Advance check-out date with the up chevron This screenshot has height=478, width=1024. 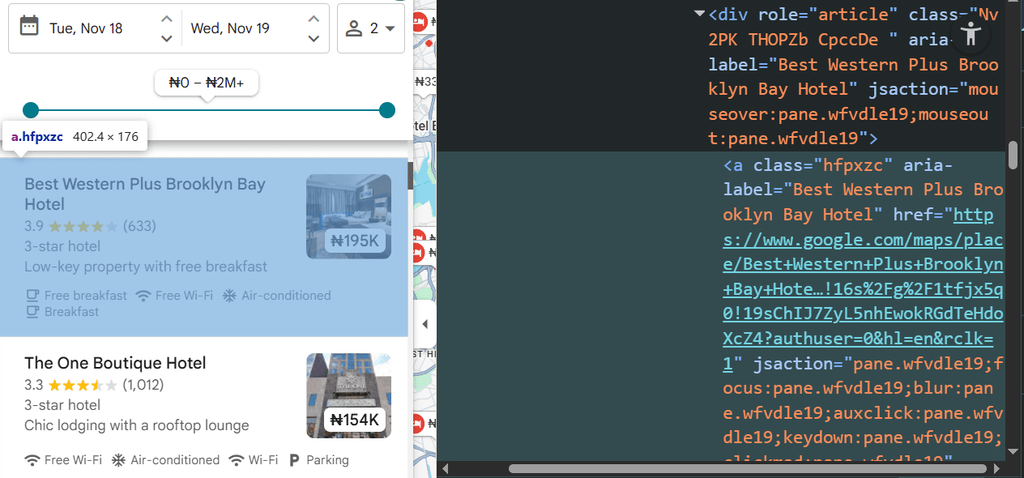313,18
